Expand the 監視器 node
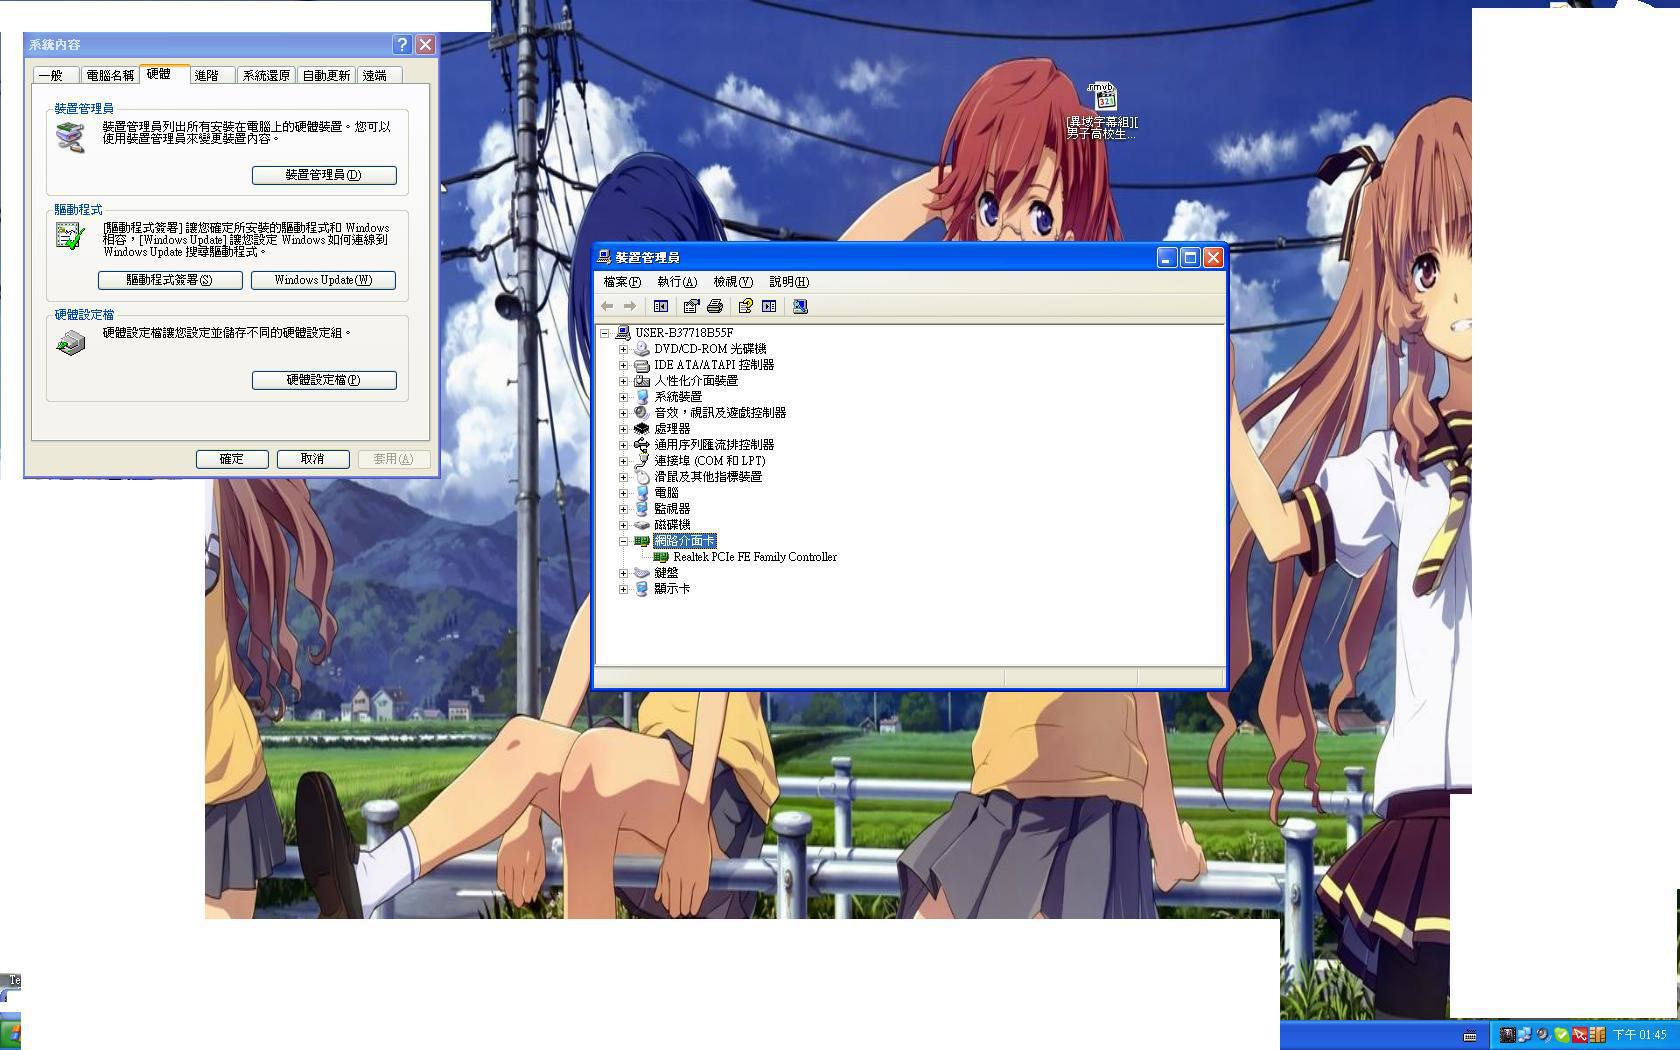Image resolution: width=1680 pixels, height=1050 pixels. tap(623, 509)
